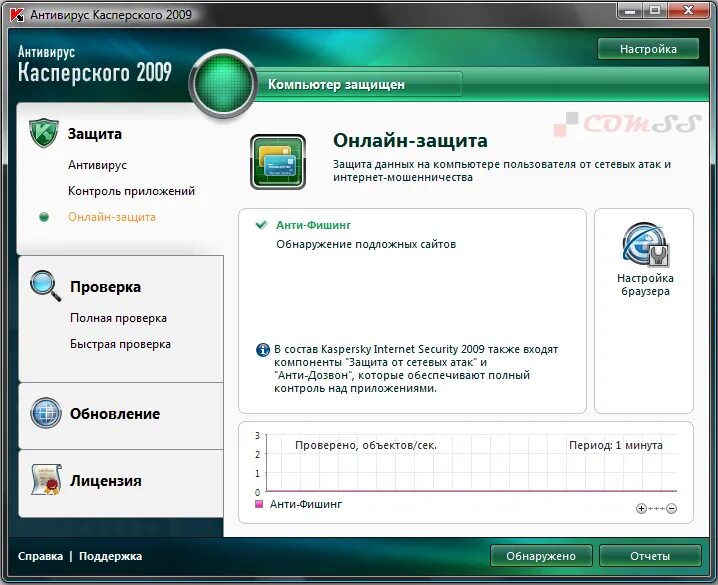Image resolution: width=718 pixels, height=585 pixels.
Task: Click the magnifying glass icon beside Проверка
Action: 45,286
